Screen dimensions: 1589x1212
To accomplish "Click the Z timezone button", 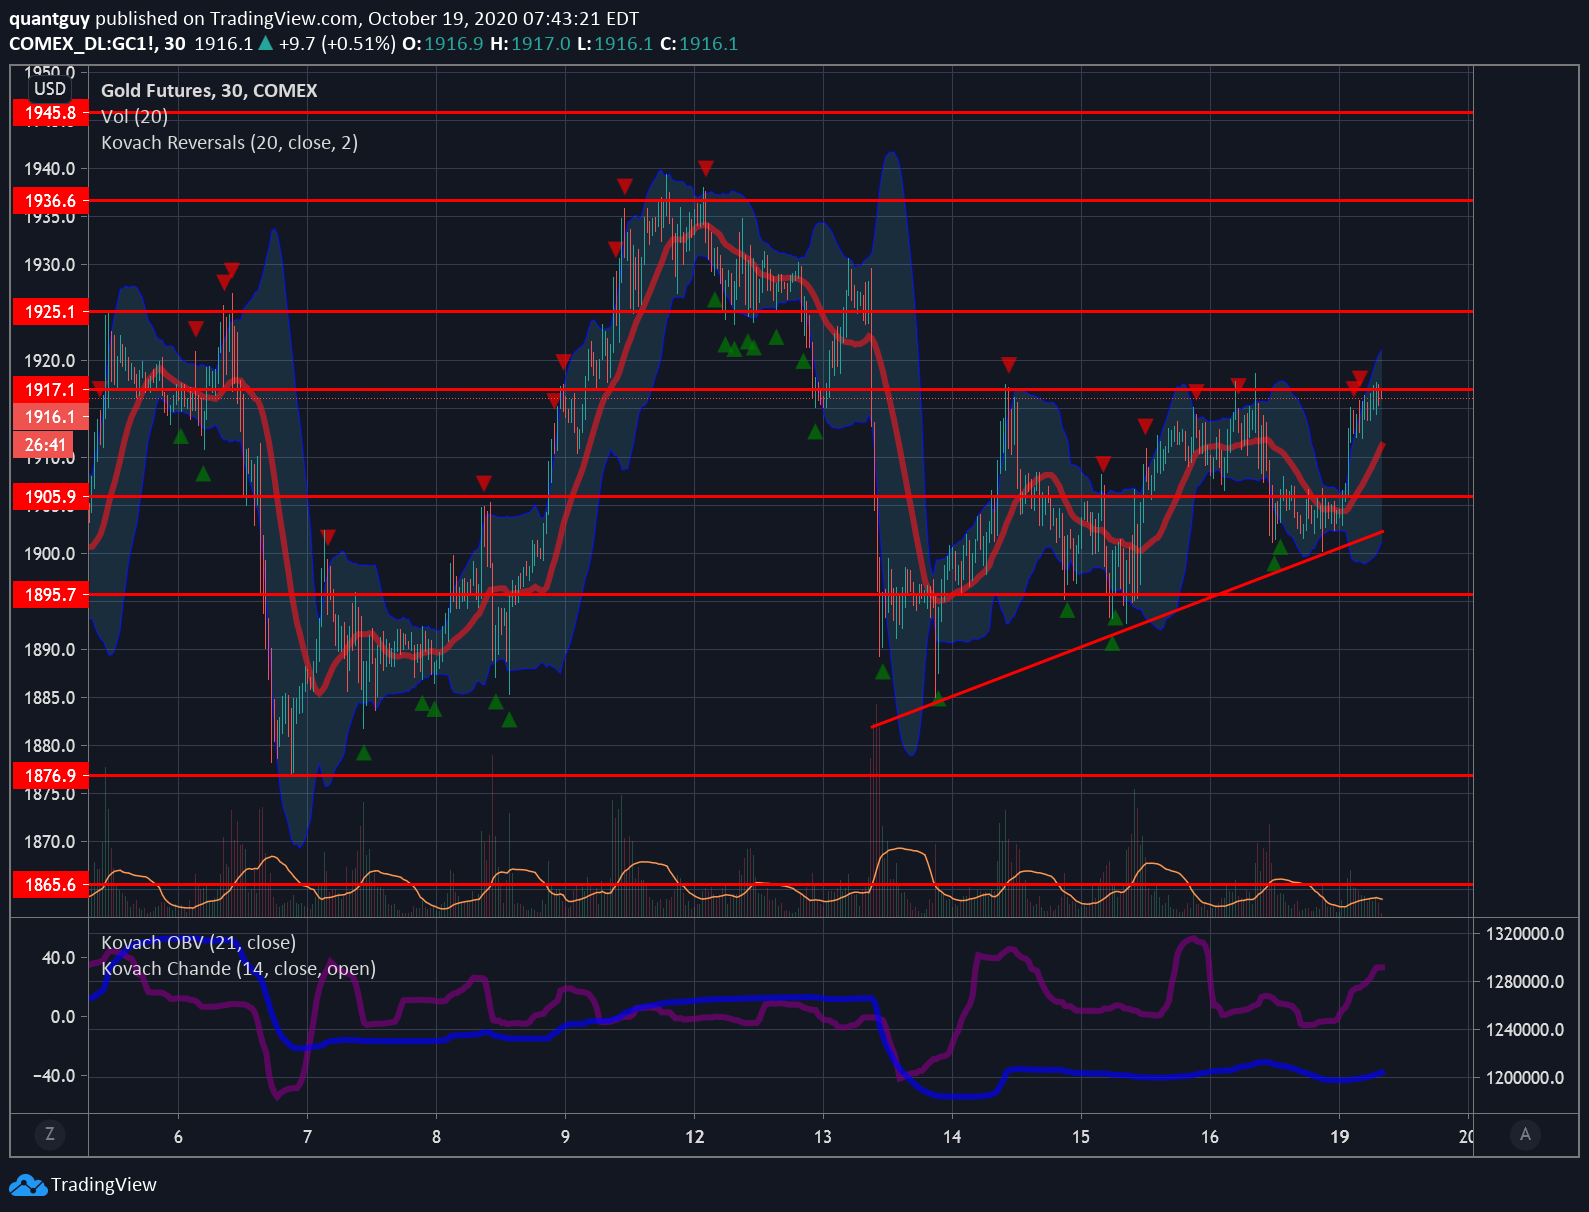I will coord(50,1134).
